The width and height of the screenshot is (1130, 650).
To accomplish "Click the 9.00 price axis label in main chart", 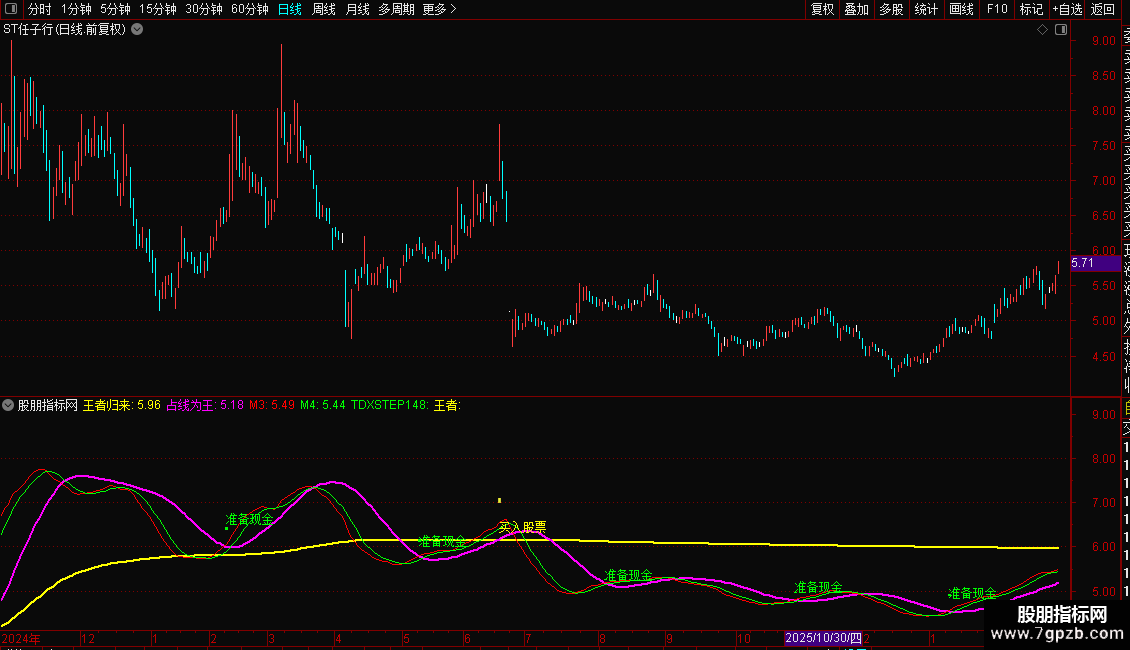I will point(1104,41).
